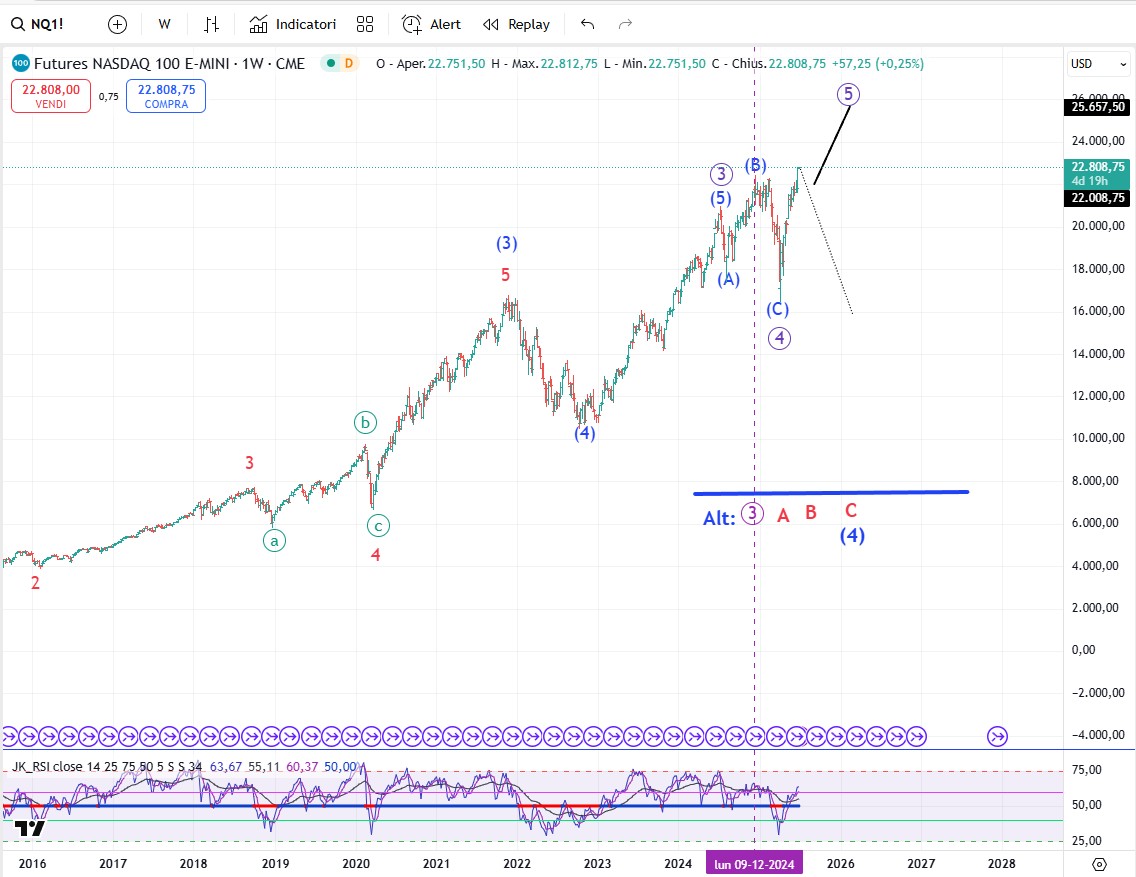Open the USD currency dropdown
Viewport: 1136px width, 877px height.
tap(1099, 64)
